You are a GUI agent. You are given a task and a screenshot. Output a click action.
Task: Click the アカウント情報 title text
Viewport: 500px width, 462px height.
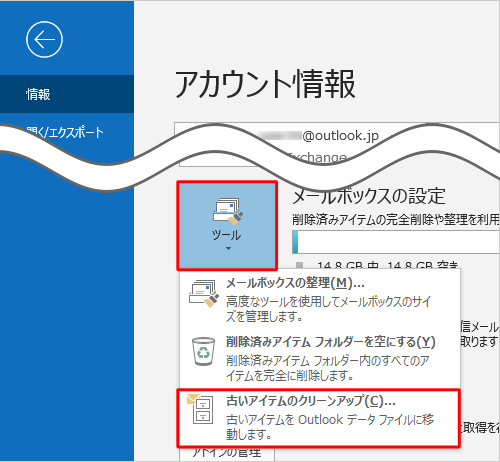point(265,84)
